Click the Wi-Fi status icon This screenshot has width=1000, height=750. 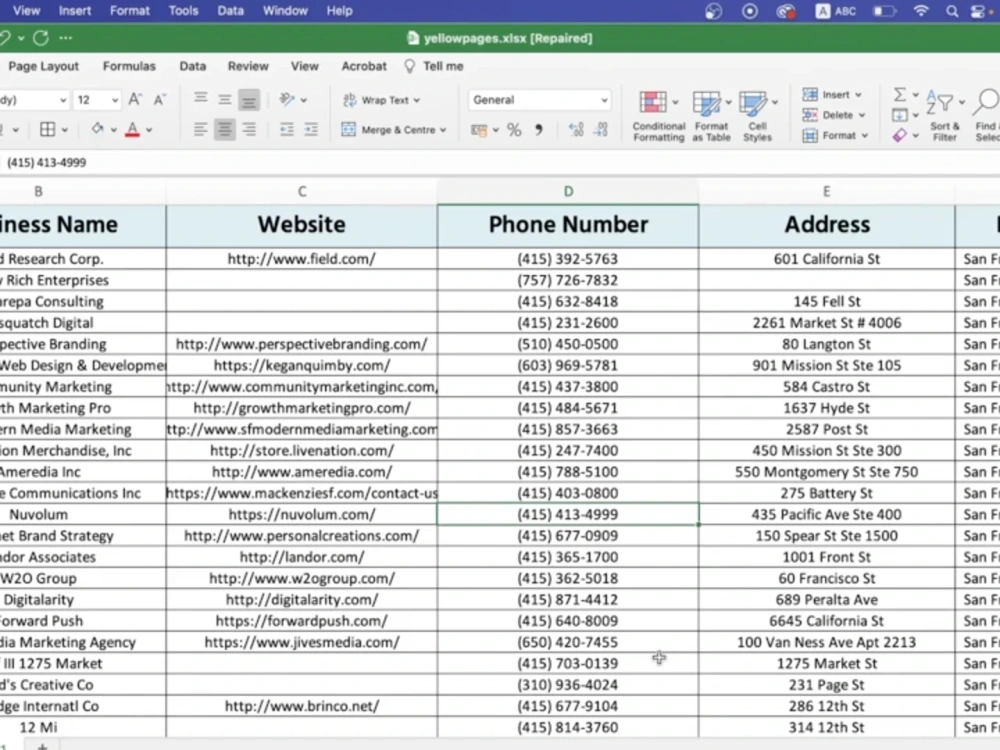tap(920, 11)
